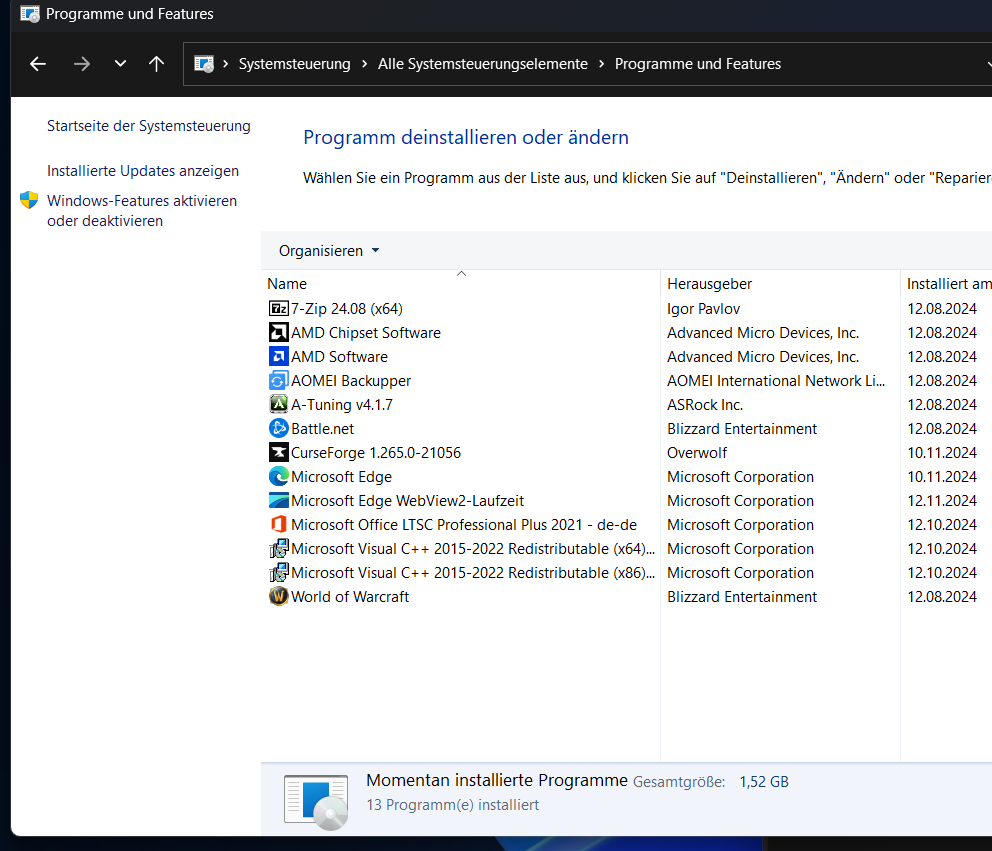Go up one level with up arrow
992x851 pixels.
156,64
